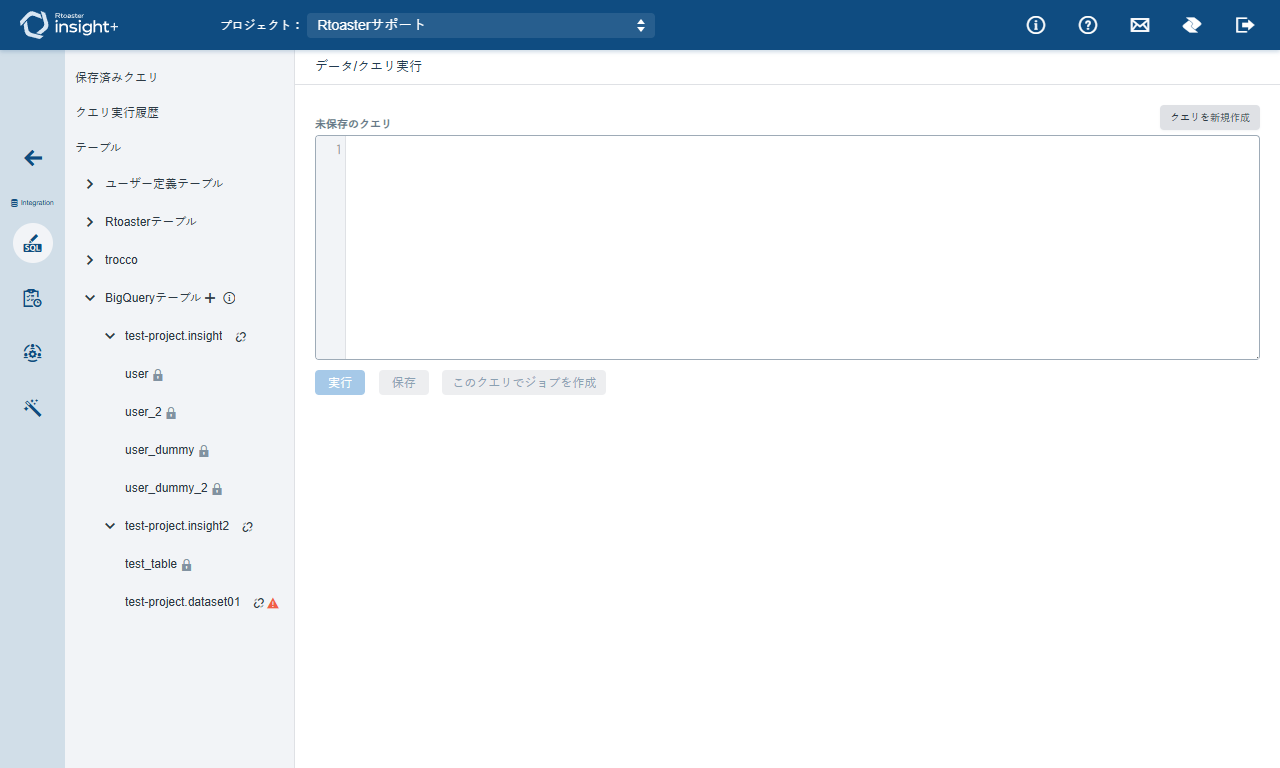Click the info icon beside BigQueryテーブル
Screen dimensions: 1280x768
tap(229, 298)
